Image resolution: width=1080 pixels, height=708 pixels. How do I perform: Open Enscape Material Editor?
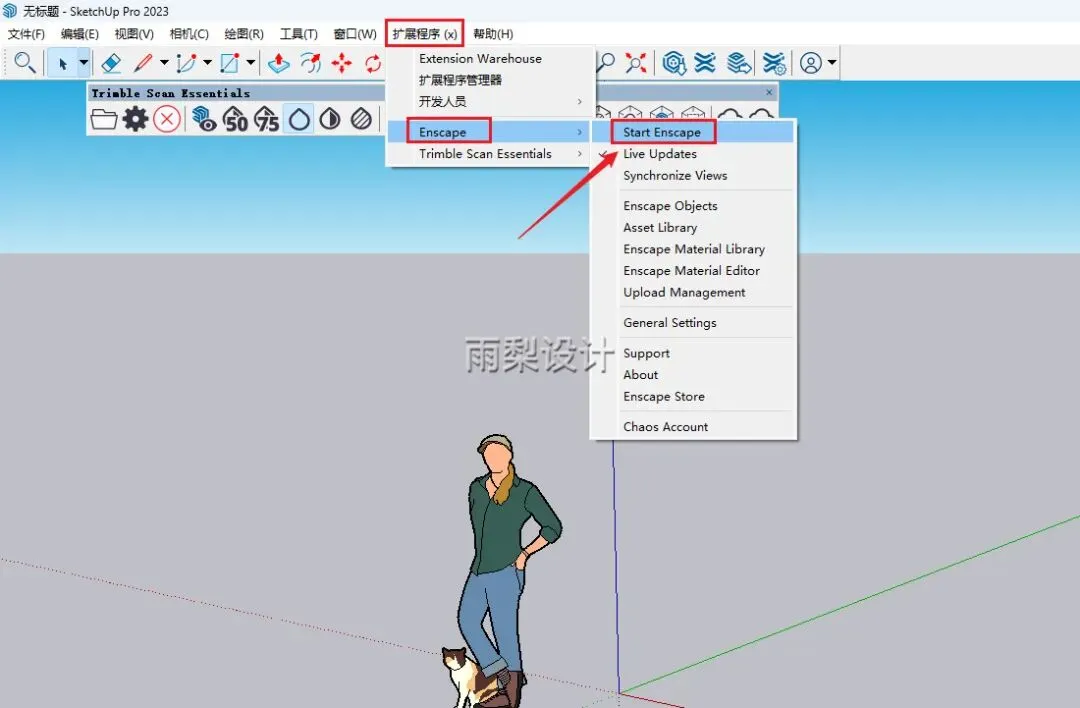pos(693,271)
